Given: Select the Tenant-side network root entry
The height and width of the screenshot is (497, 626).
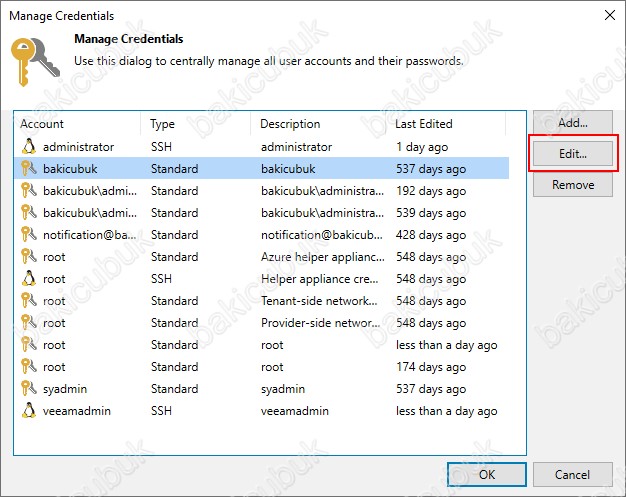Looking at the screenshot, I should pos(261,301).
